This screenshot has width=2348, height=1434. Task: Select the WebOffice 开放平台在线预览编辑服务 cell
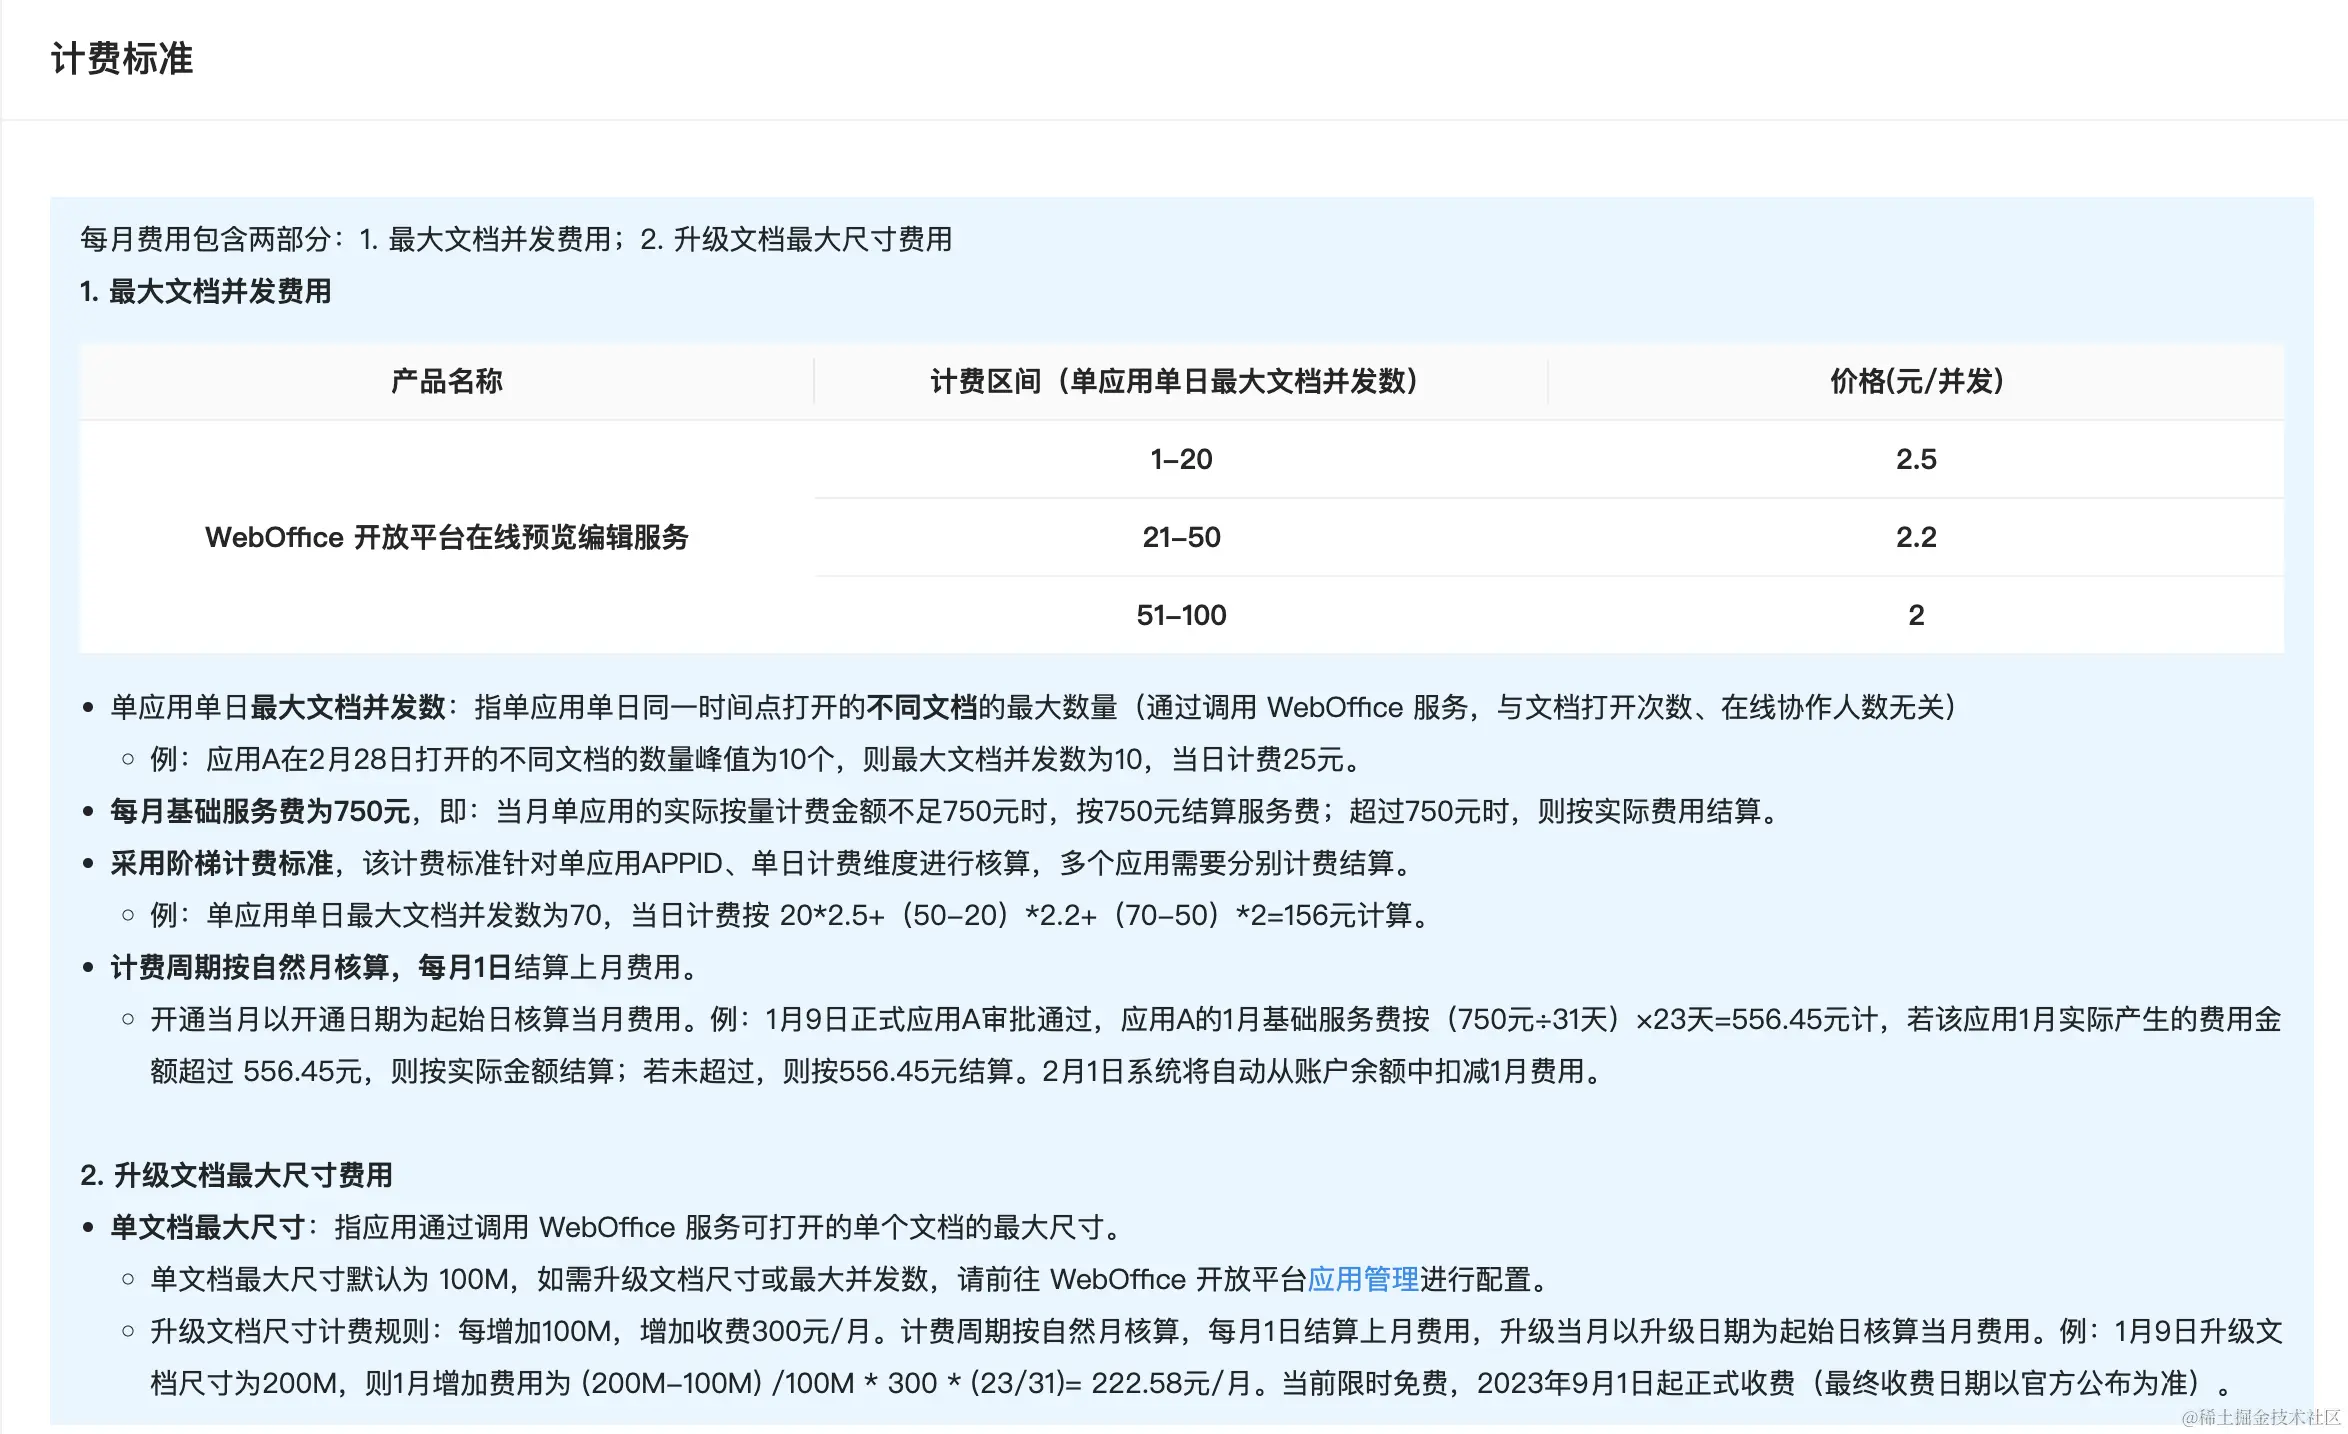tap(448, 537)
